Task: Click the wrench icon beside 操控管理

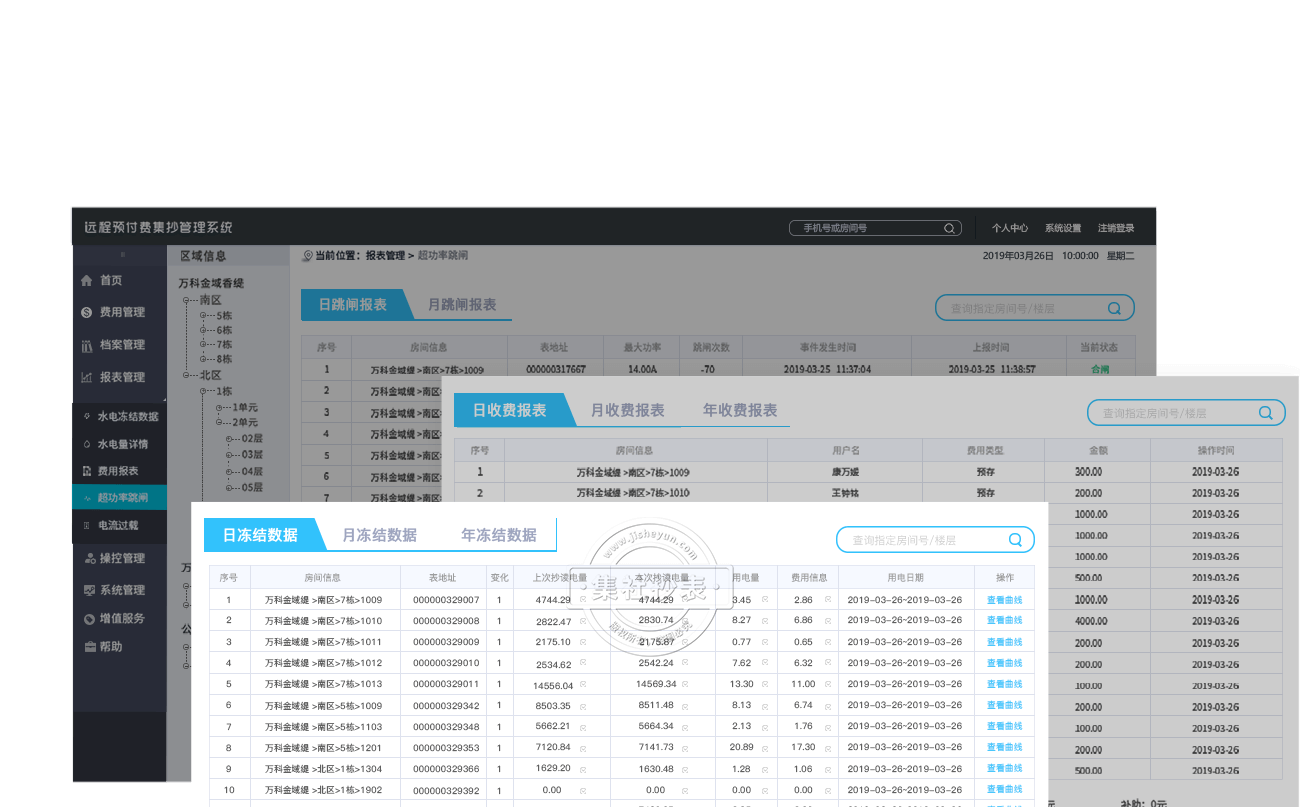Action: point(89,558)
